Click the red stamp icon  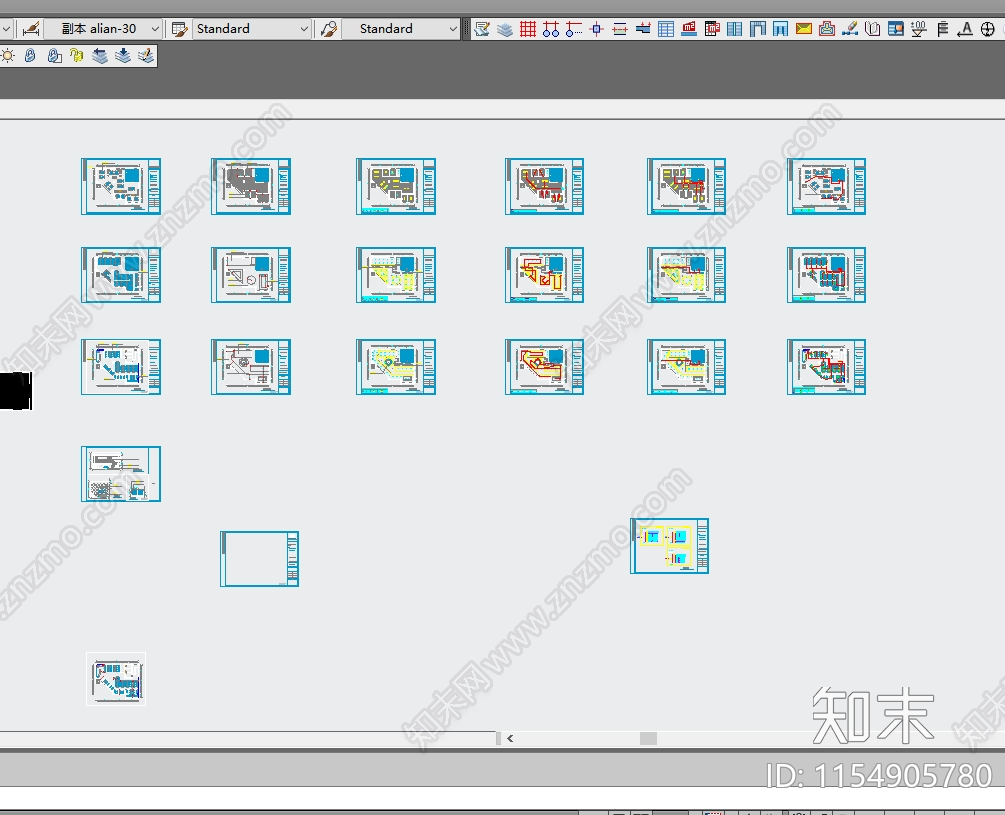(x=827, y=29)
